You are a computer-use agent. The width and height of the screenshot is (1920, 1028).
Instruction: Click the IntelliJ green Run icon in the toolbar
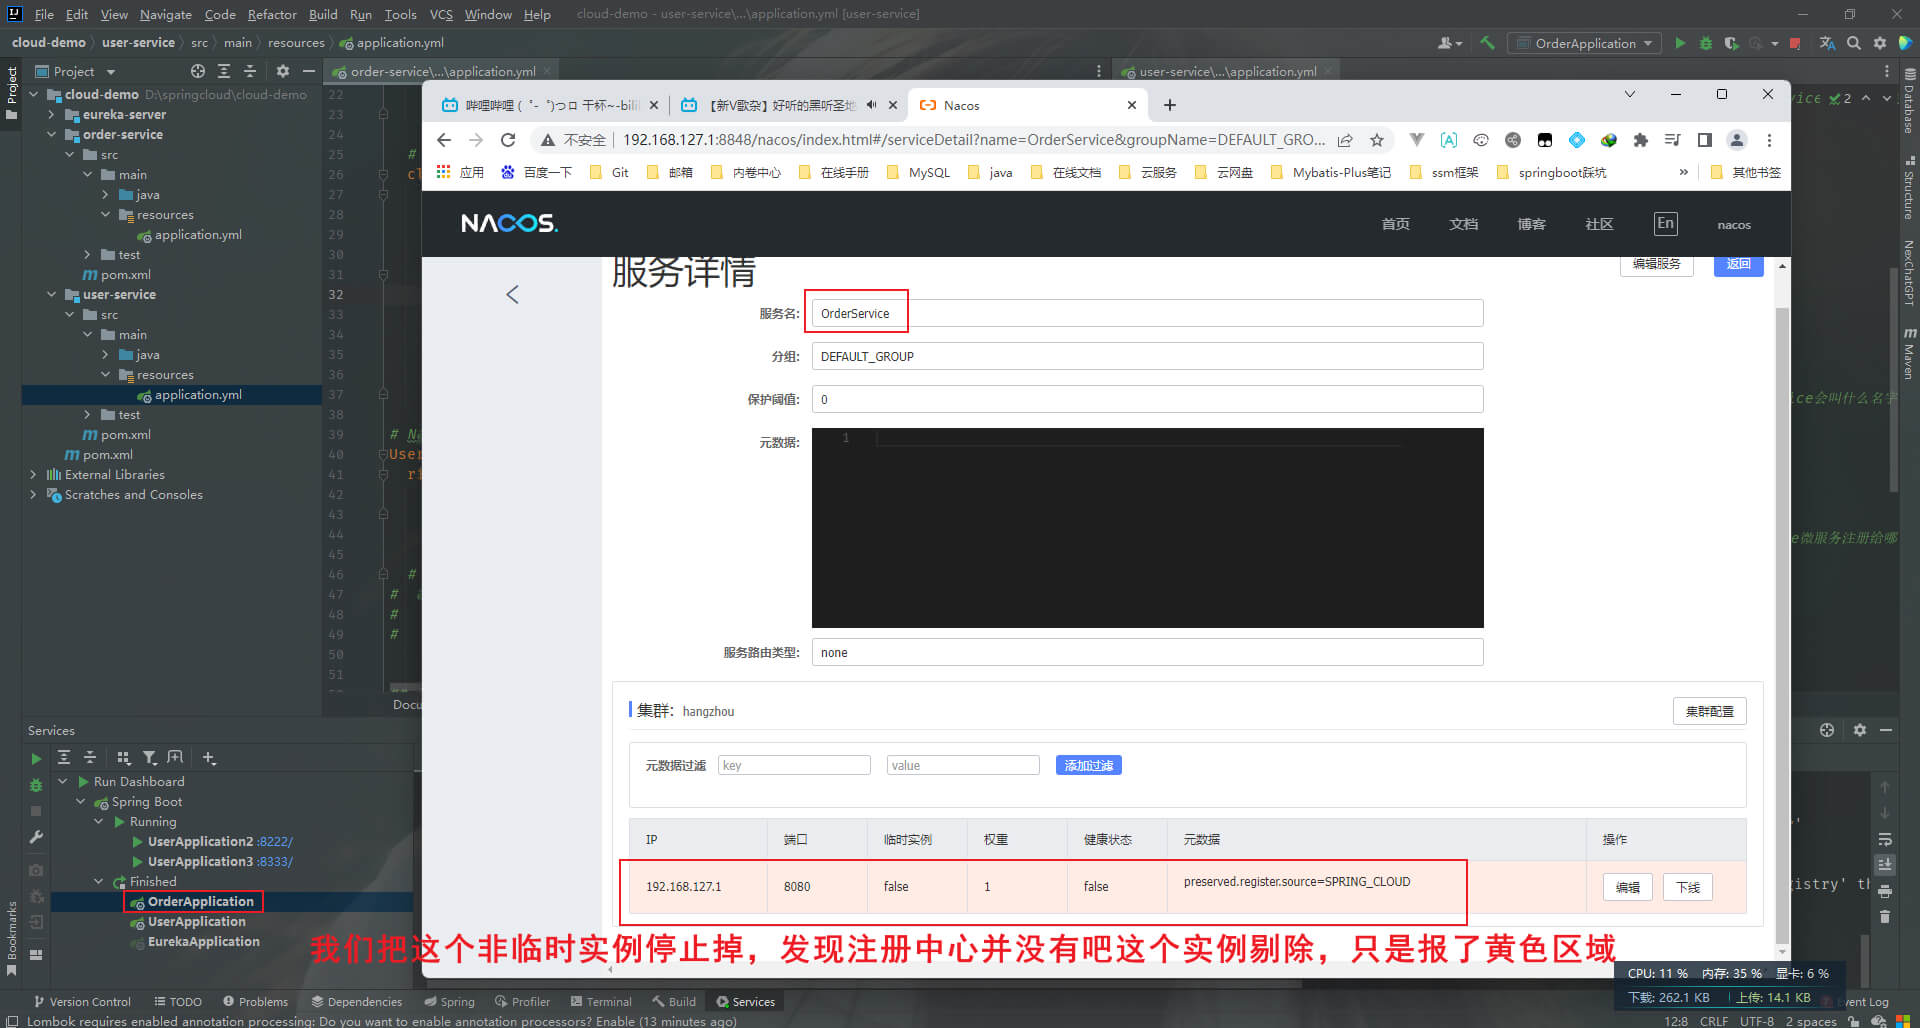tap(1680, 43)
